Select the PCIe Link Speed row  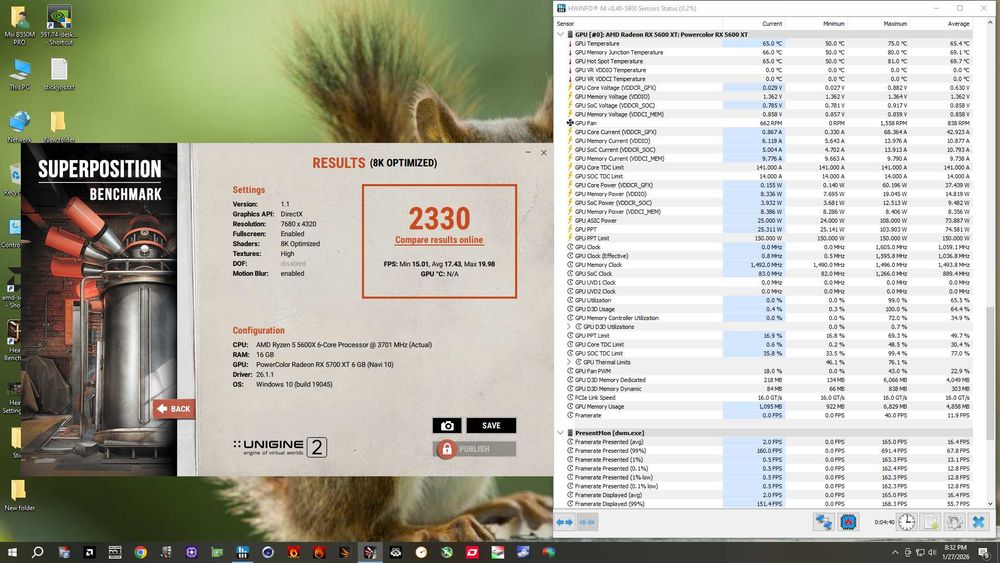(x=770, y=397)
